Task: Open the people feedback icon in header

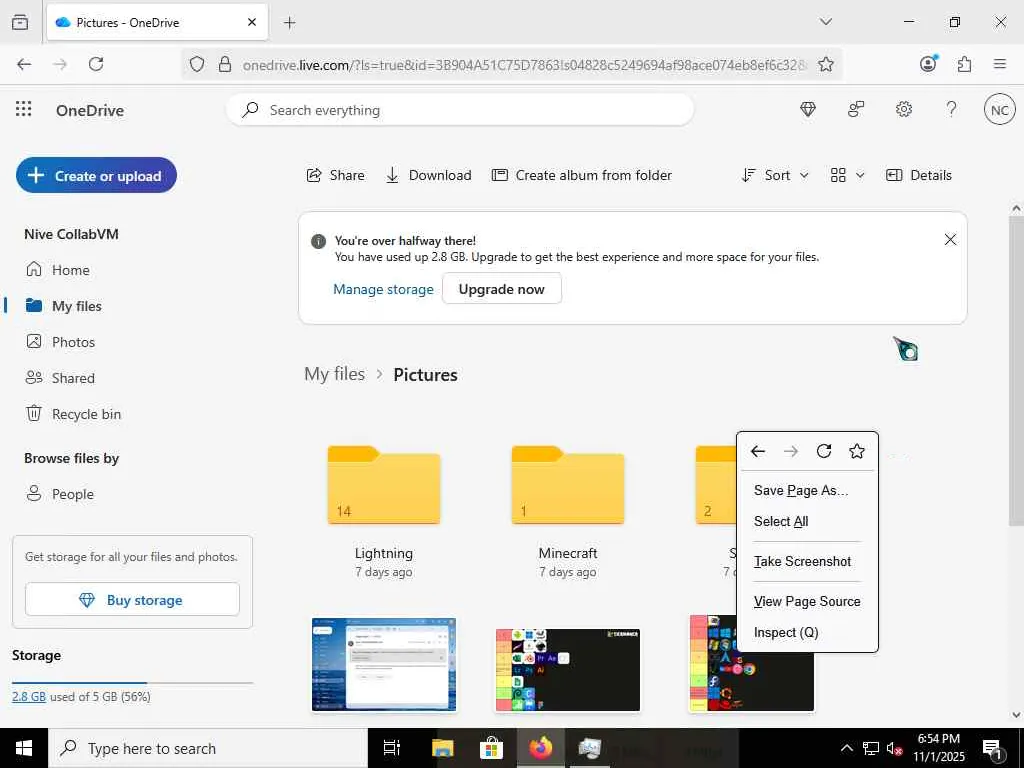Action: click(856, 109)
